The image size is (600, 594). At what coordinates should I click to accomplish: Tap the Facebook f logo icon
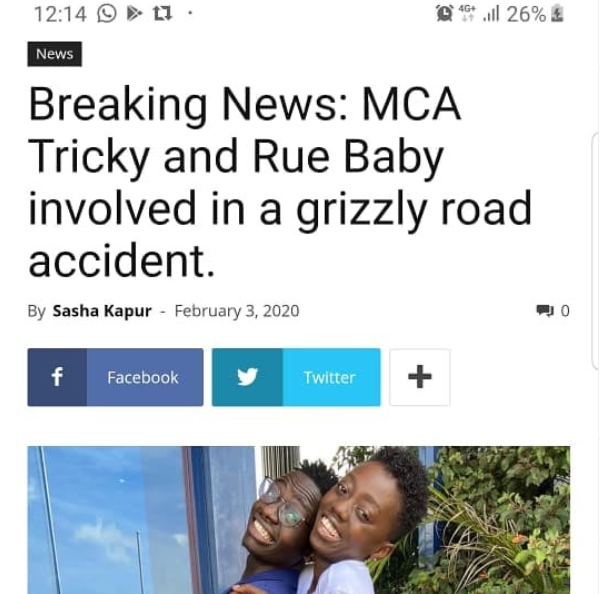pyautogui.click(x=57, y=377)
